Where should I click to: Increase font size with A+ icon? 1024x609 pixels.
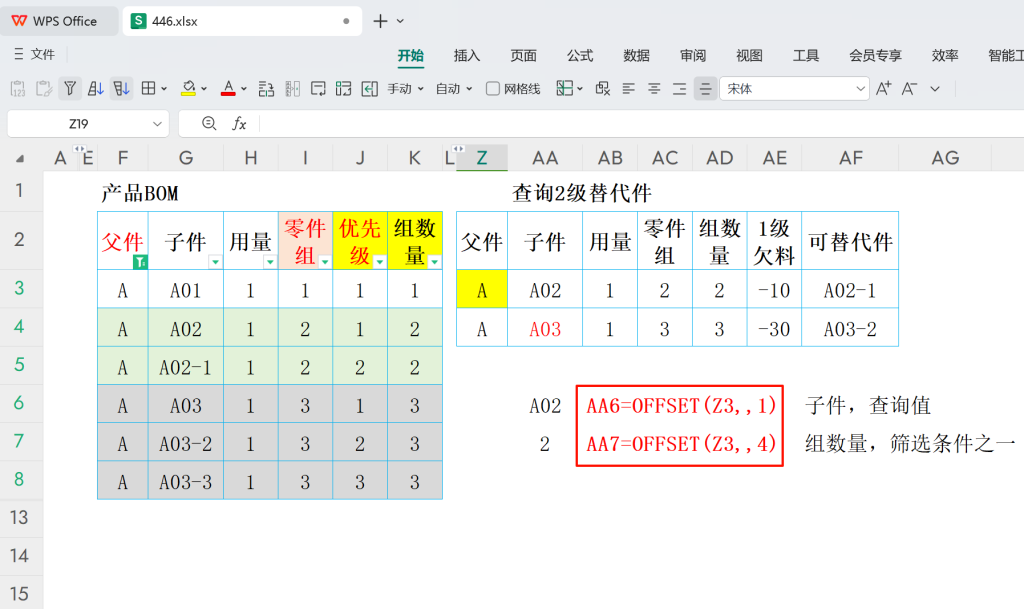(x=884, y=89)
